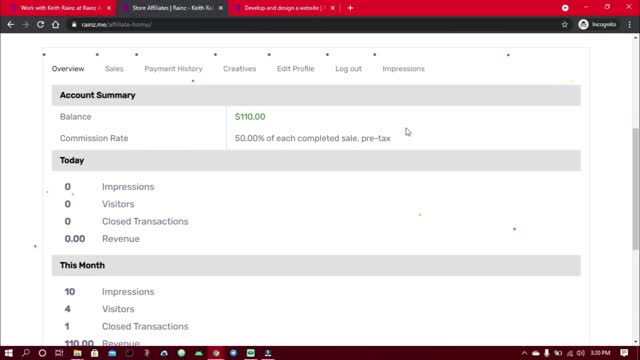Open the Incognito profile indicator
This screenshot has width=640, height=360.
[598, 24]
